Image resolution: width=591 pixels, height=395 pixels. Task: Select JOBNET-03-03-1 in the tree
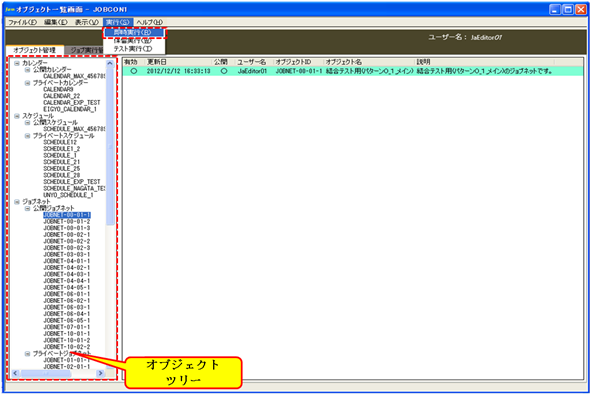coord(67,254)
